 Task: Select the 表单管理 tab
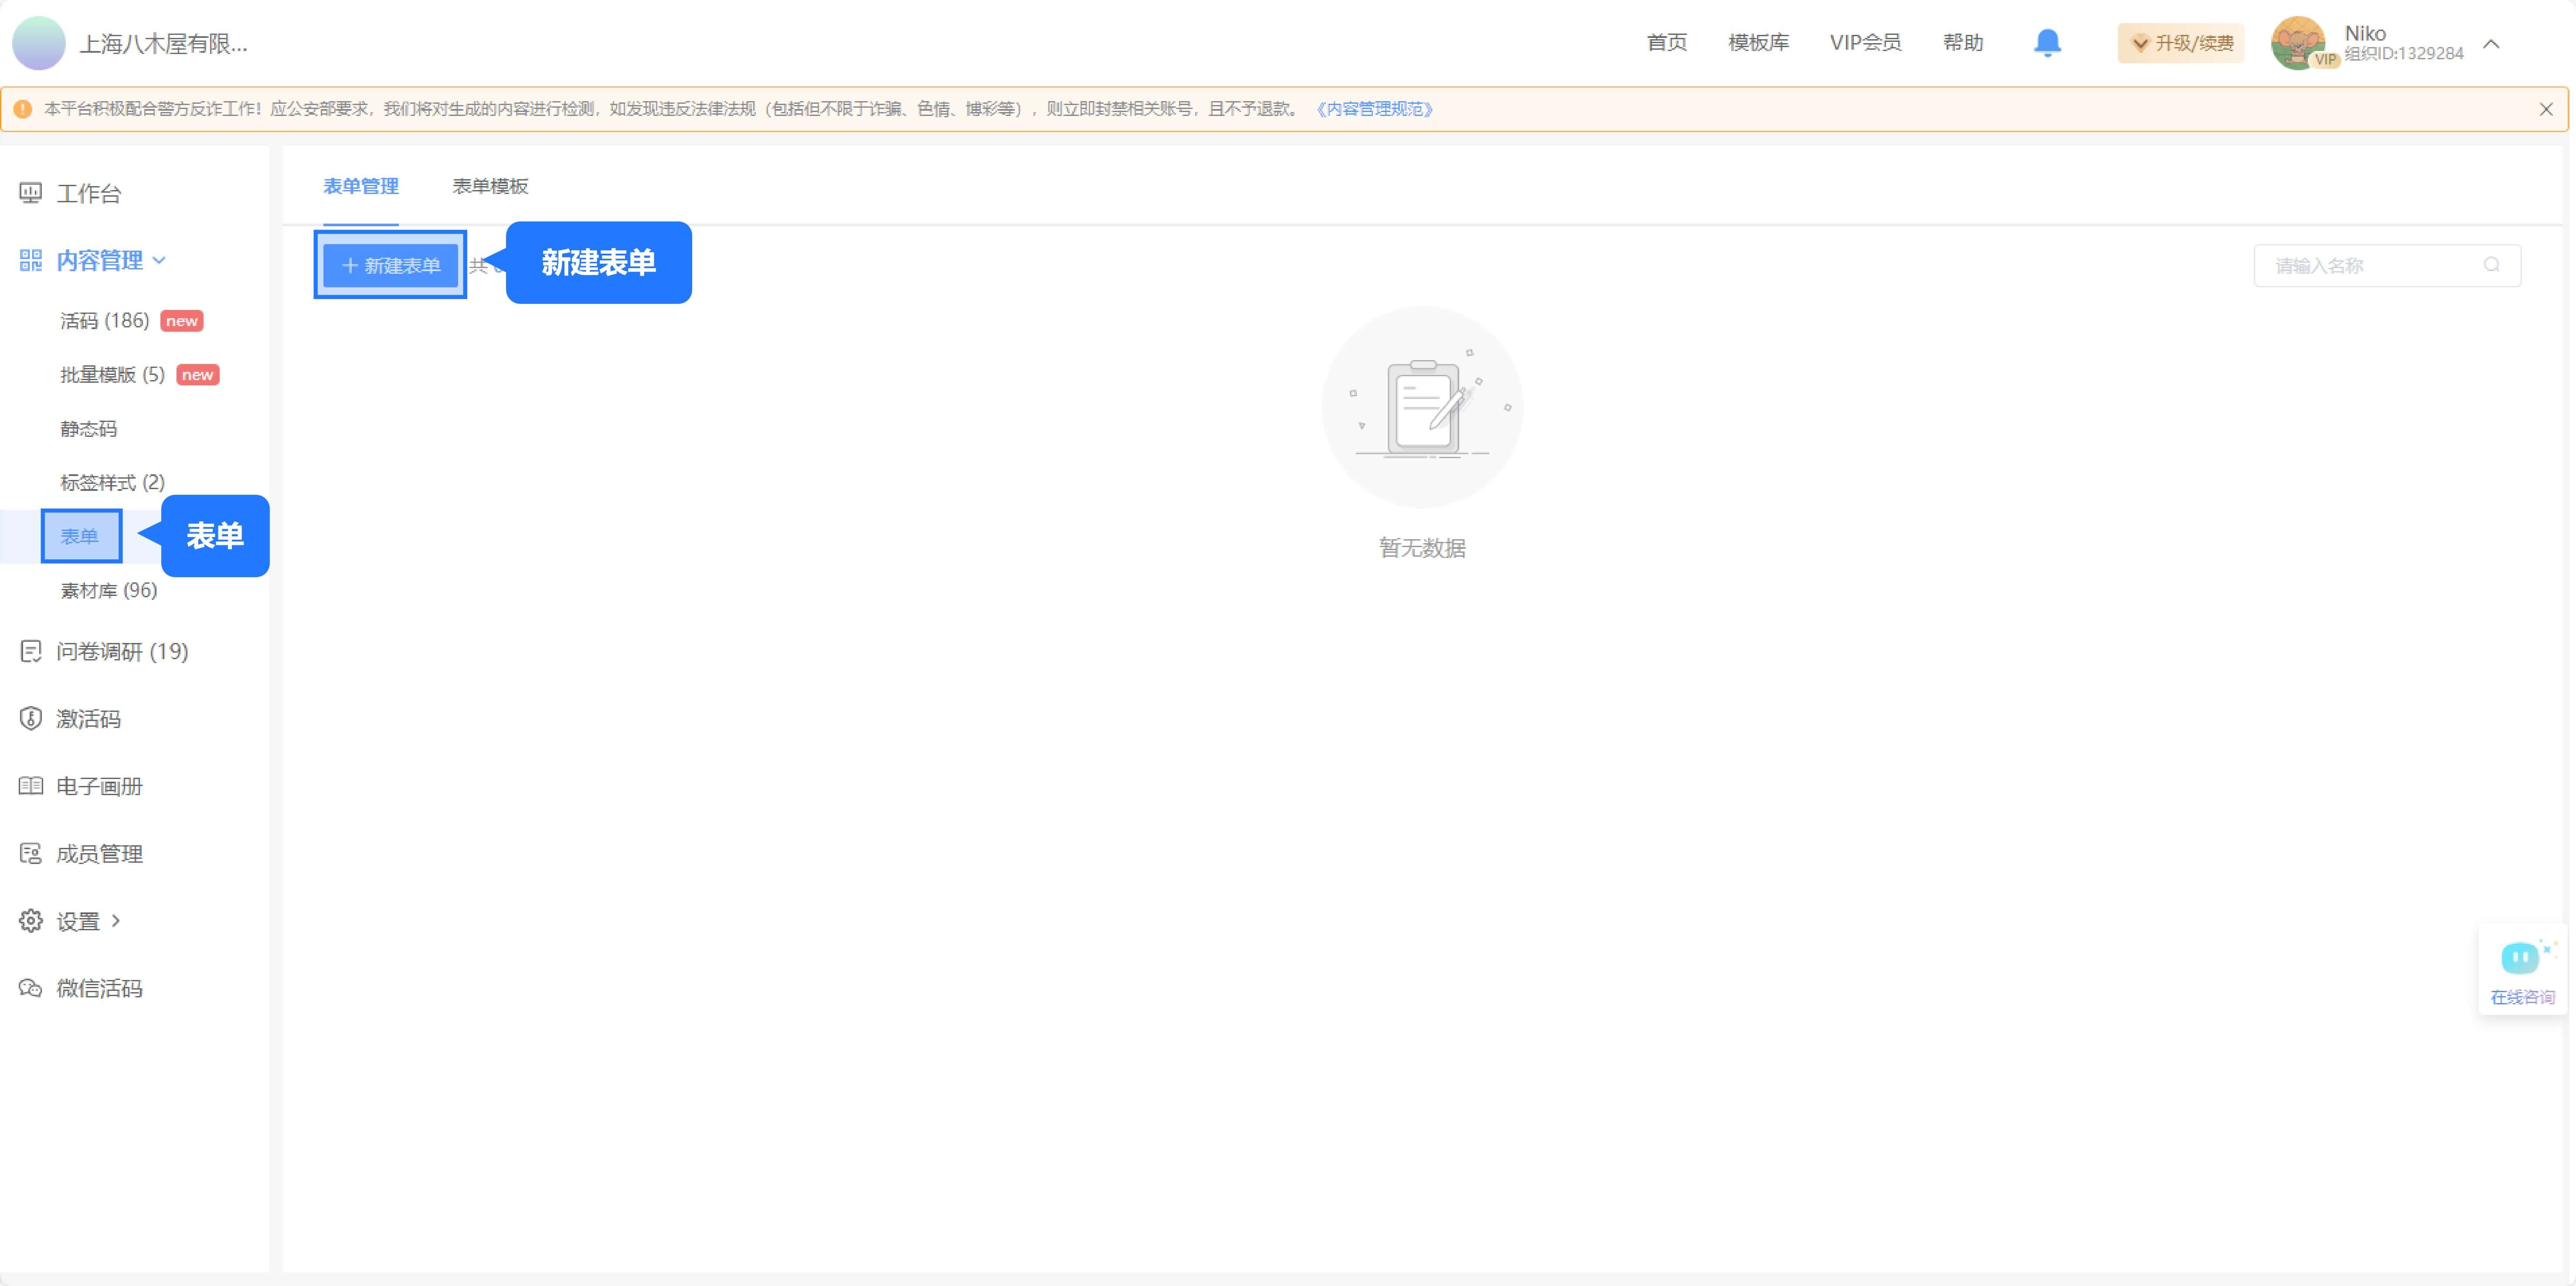[x=361, y=186]
